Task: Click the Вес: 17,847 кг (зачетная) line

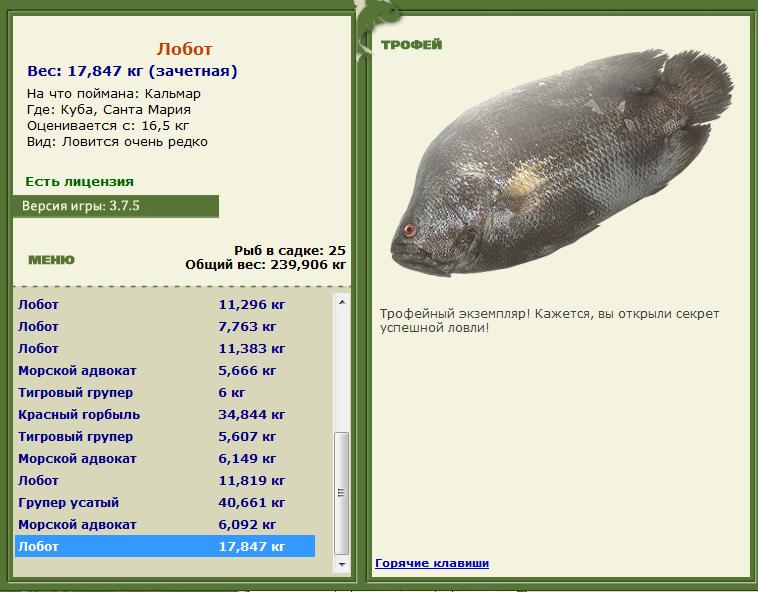Action: (x=132, y=71)
